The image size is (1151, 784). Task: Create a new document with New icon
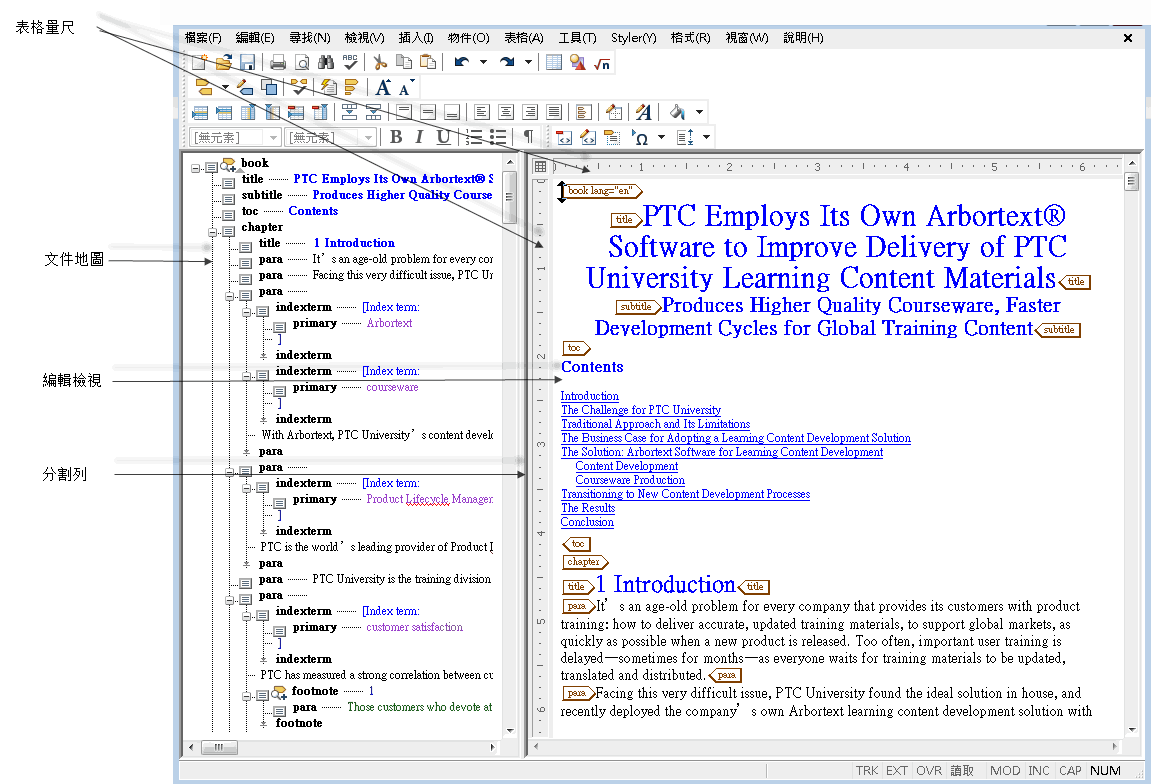pyautogui.click(x=200, y=62)
